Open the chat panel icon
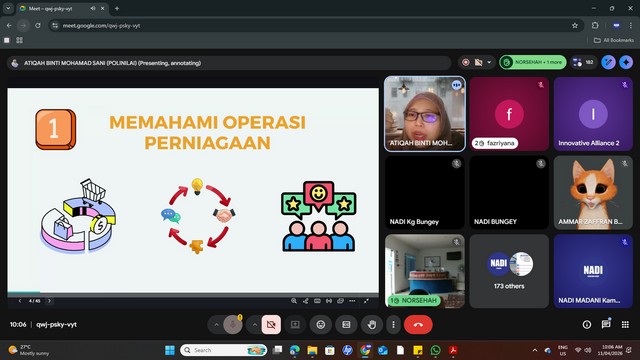 point(606,324)
